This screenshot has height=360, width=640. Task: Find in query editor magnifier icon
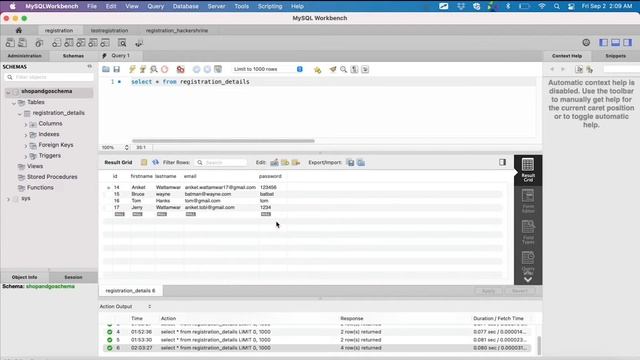tap(344, 69)
